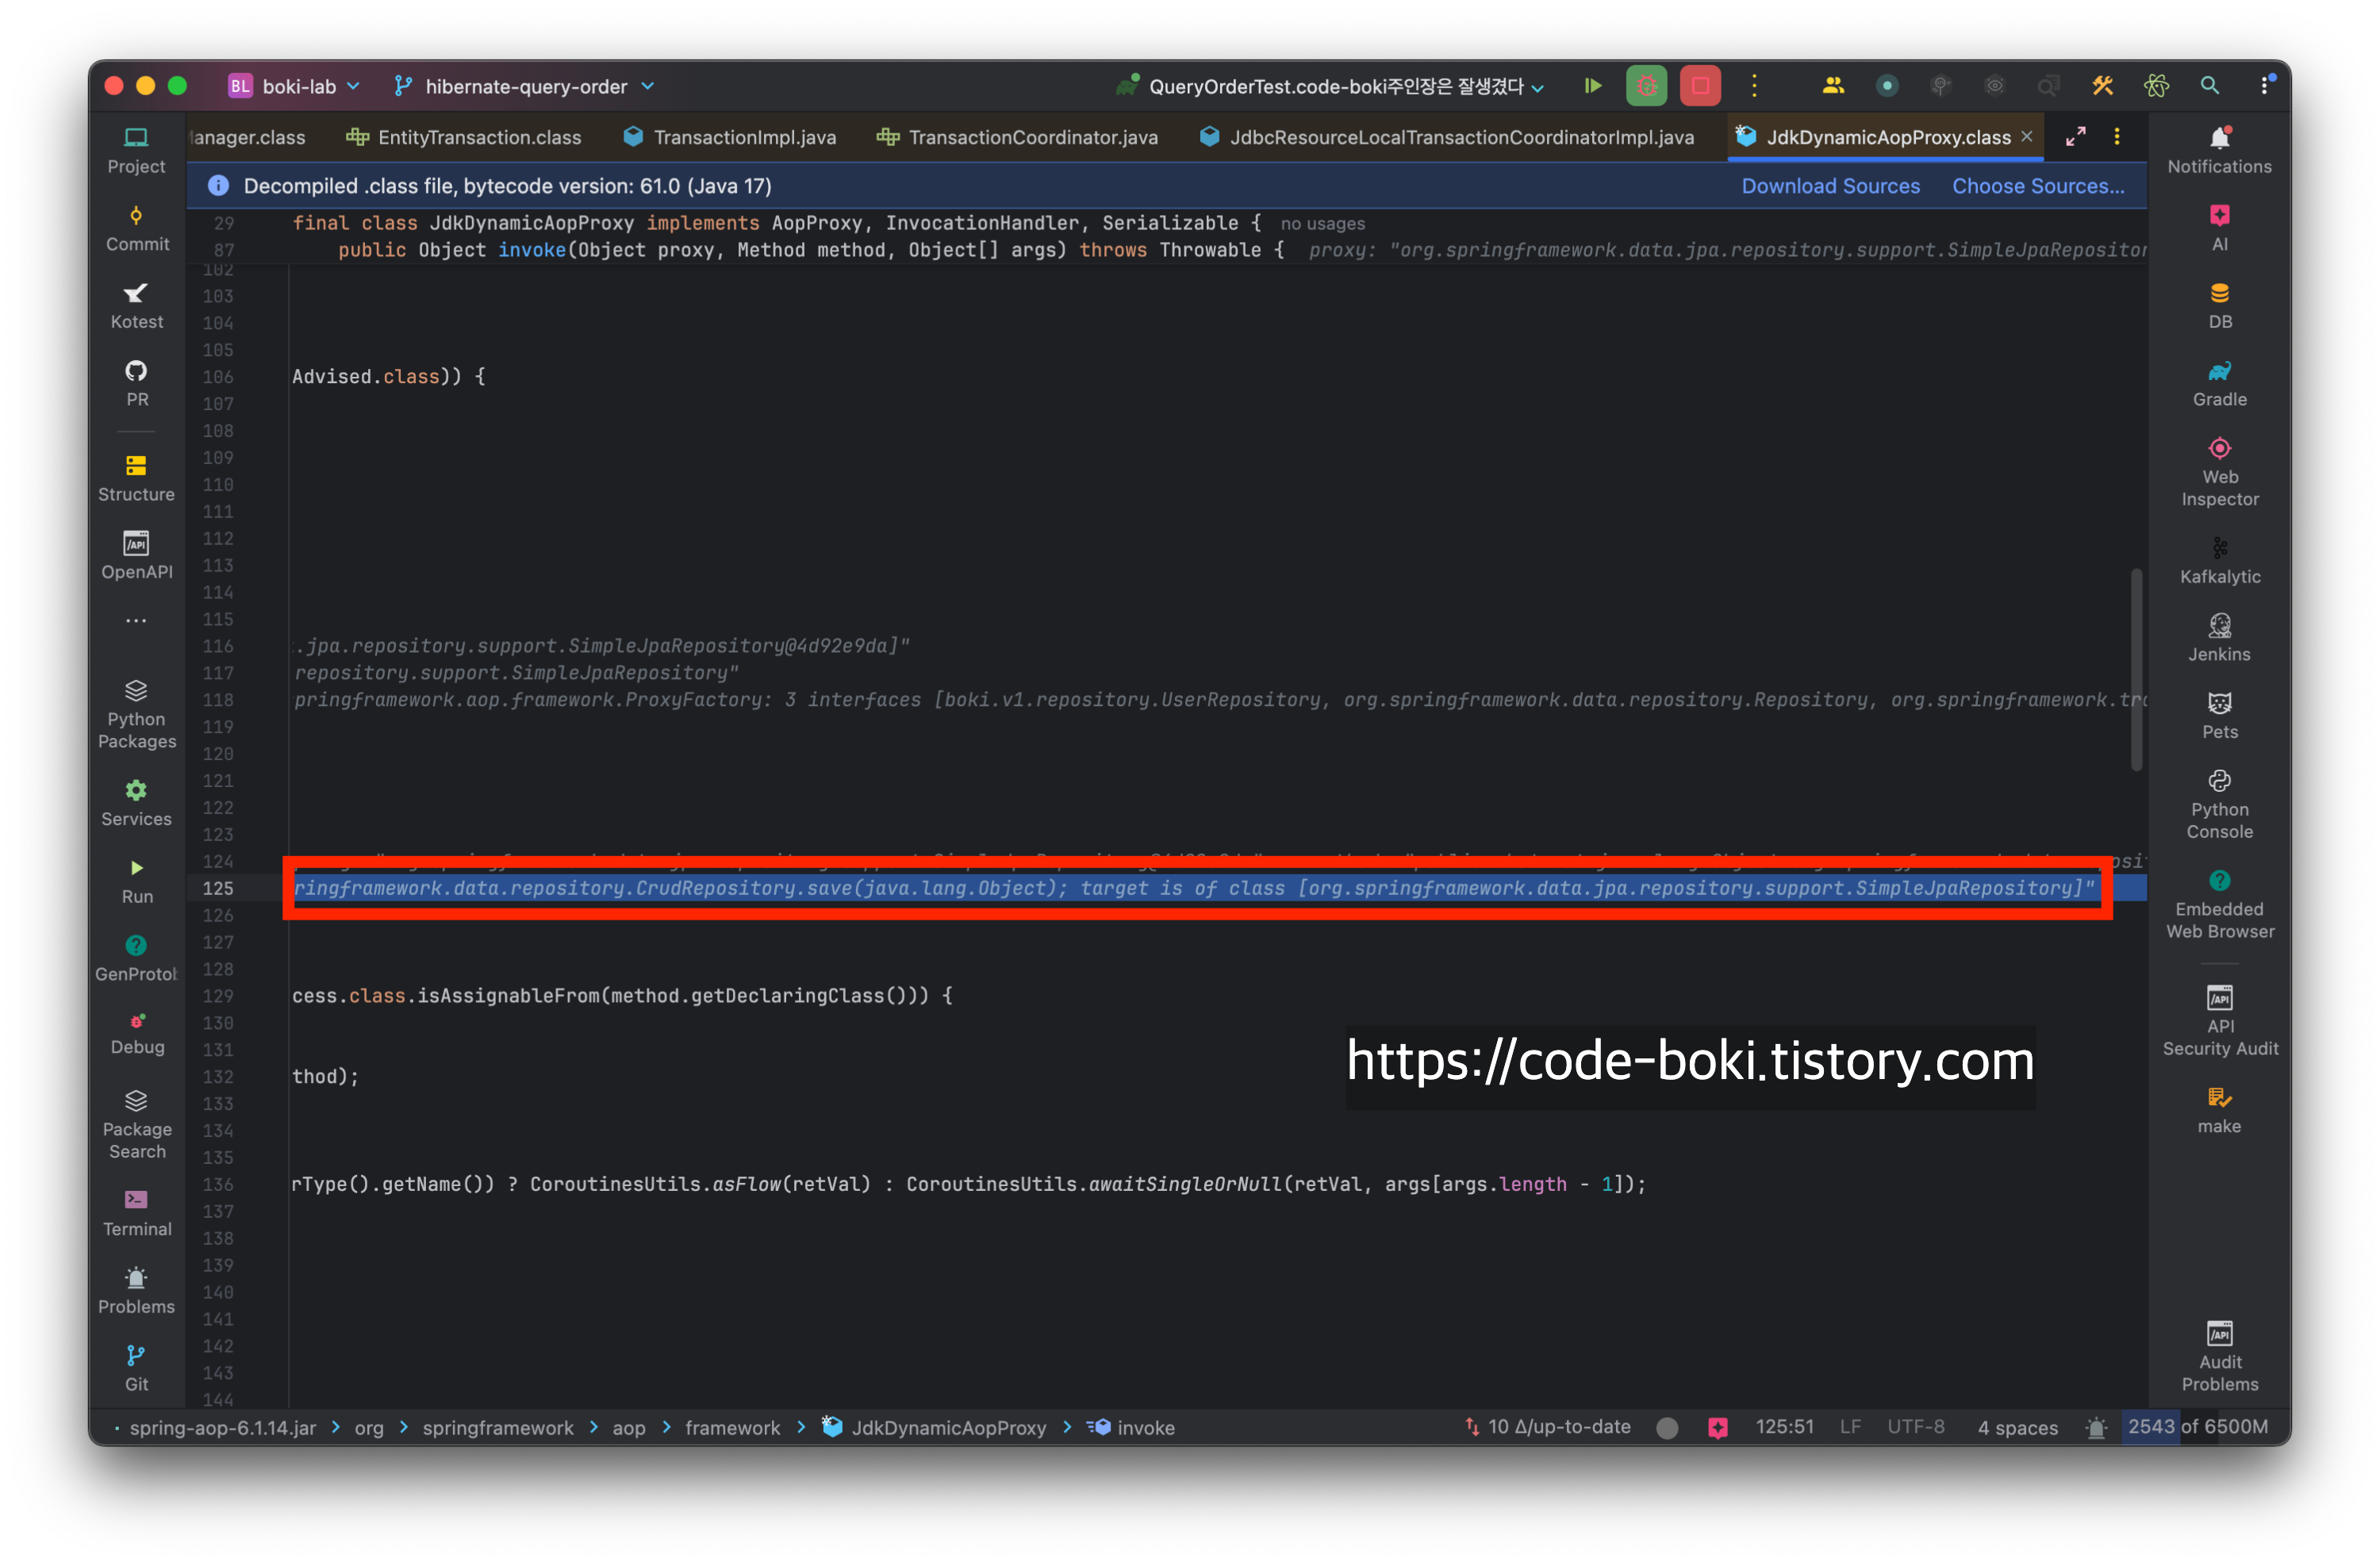Viewport: 2380px width, 1563px height.
Task: Click the Choose Sources link
Action: pos(2037,186)
